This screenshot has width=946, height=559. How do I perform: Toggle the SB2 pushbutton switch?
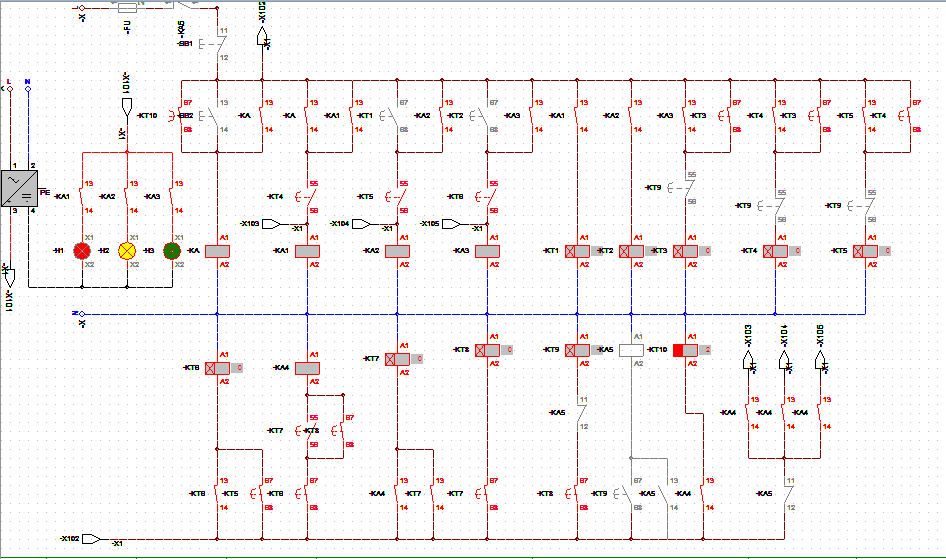[210, 116]
